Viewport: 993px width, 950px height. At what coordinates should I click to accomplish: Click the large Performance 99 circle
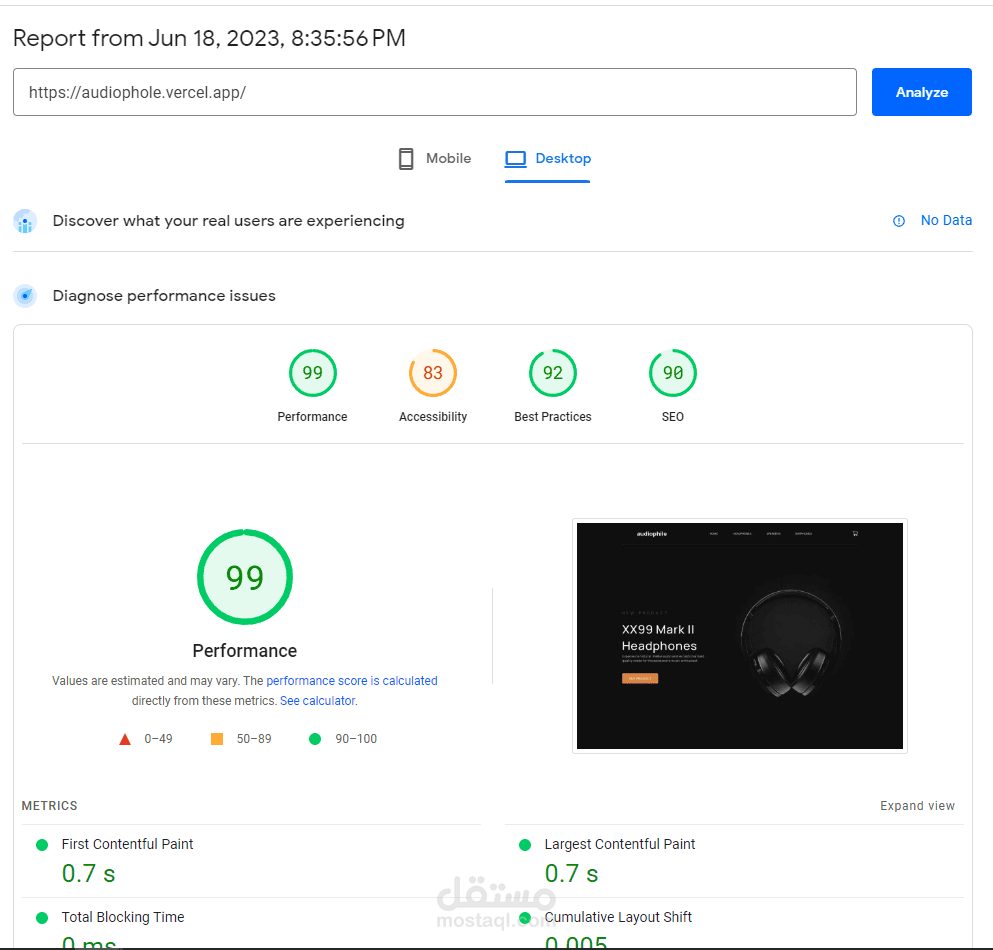click(x=244, y=577)
